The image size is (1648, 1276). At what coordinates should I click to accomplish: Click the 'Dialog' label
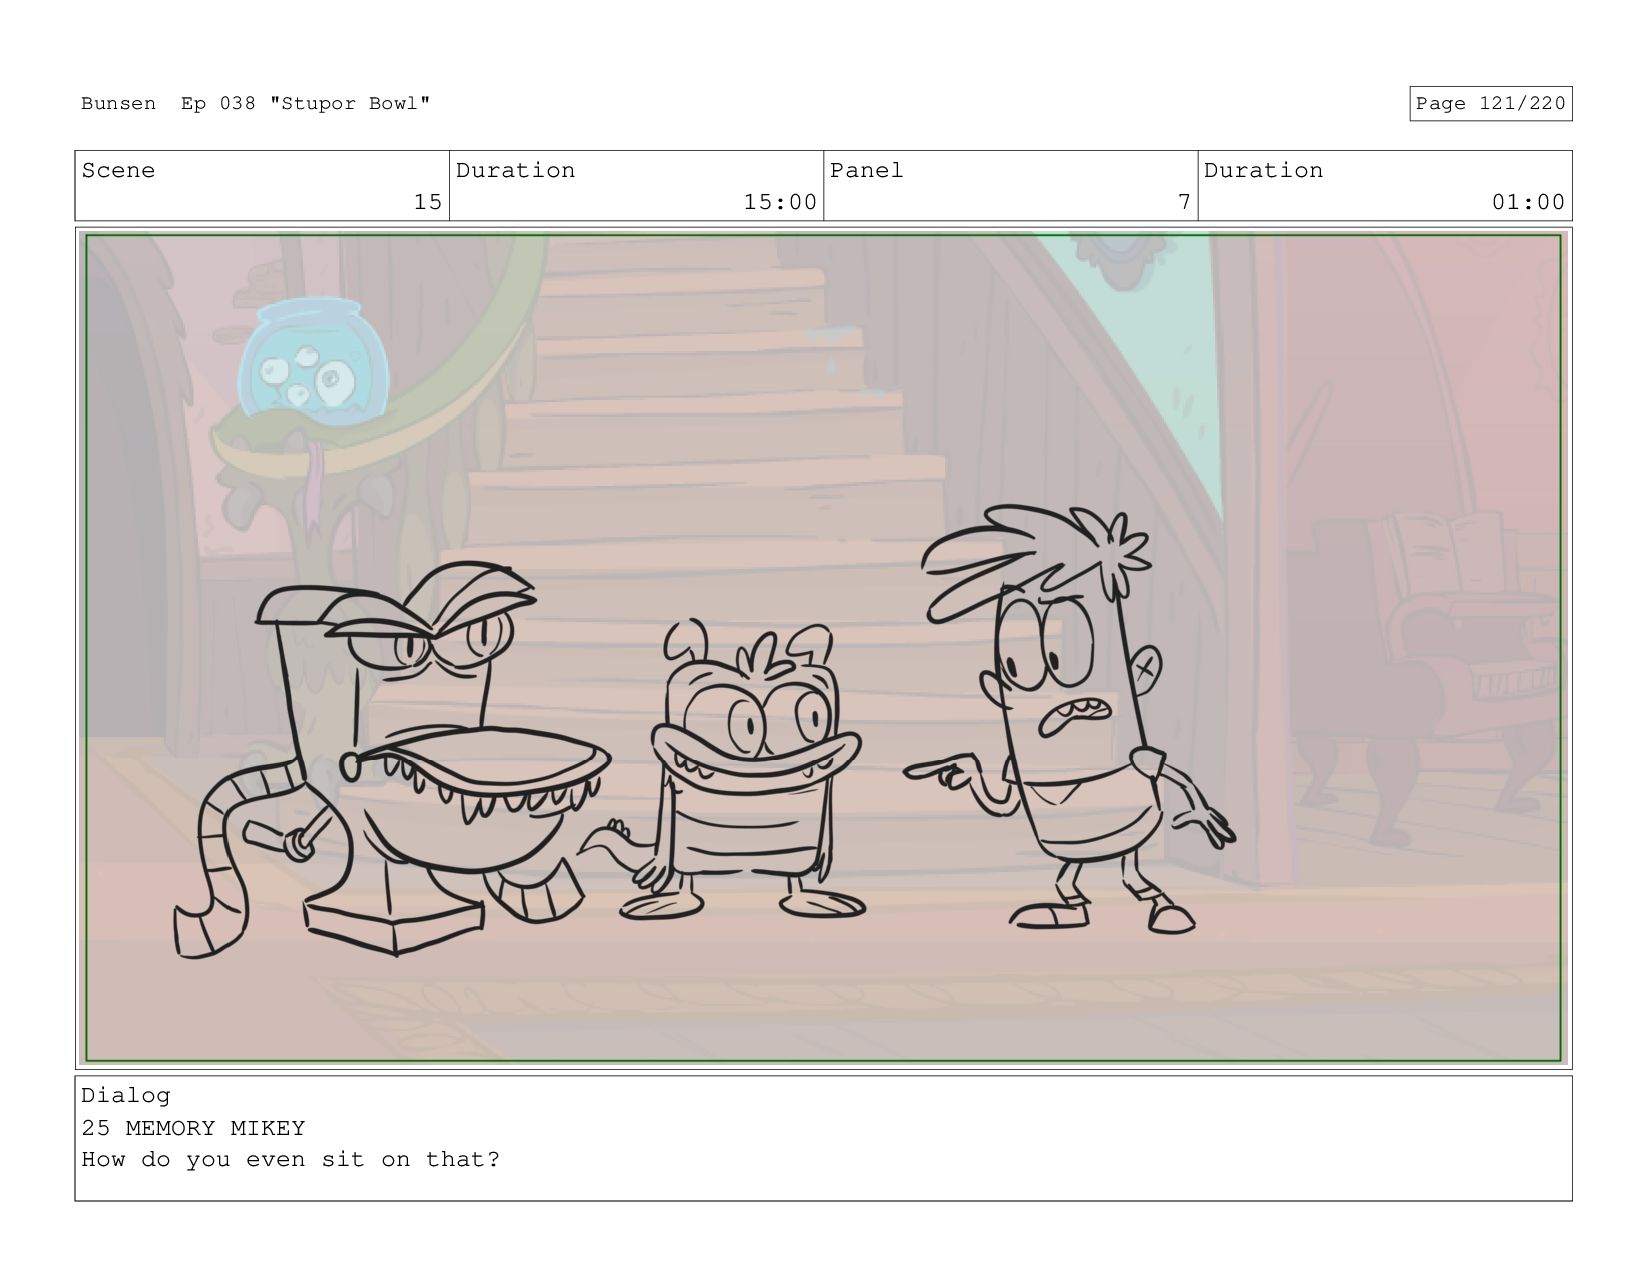126,1096
